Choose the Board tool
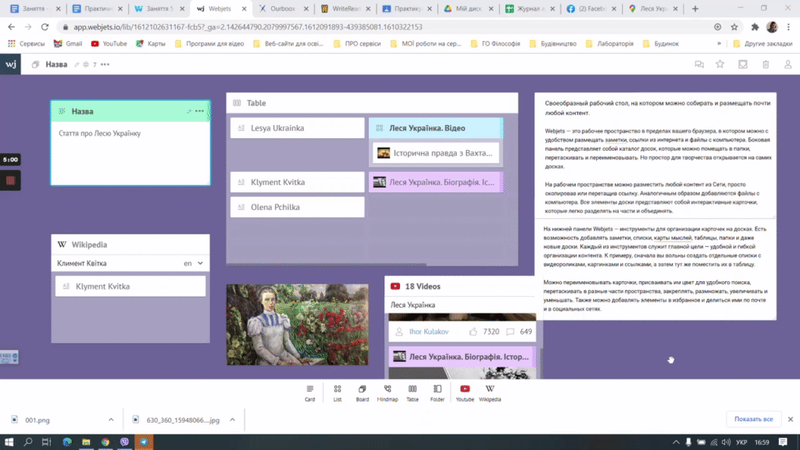 coord(362,392)
